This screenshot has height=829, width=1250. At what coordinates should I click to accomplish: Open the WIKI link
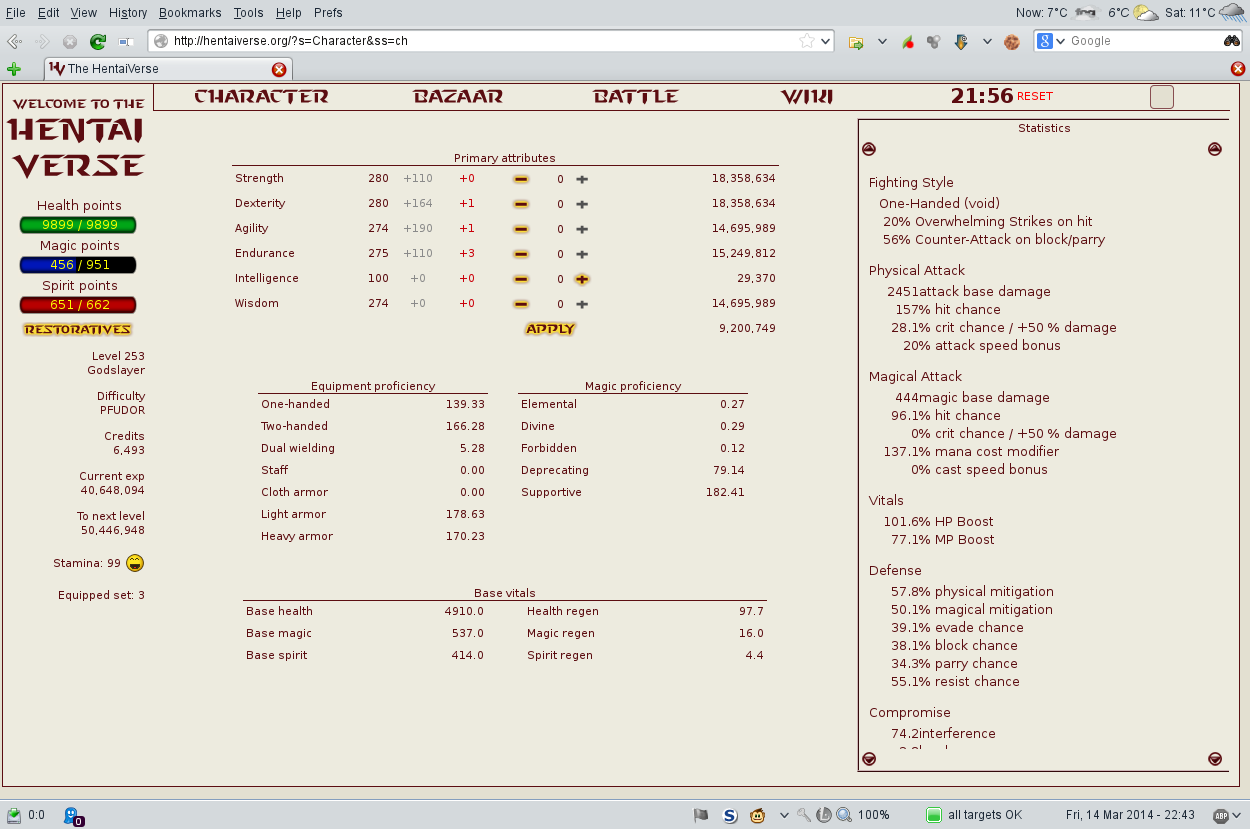click(x=807, y=97)
